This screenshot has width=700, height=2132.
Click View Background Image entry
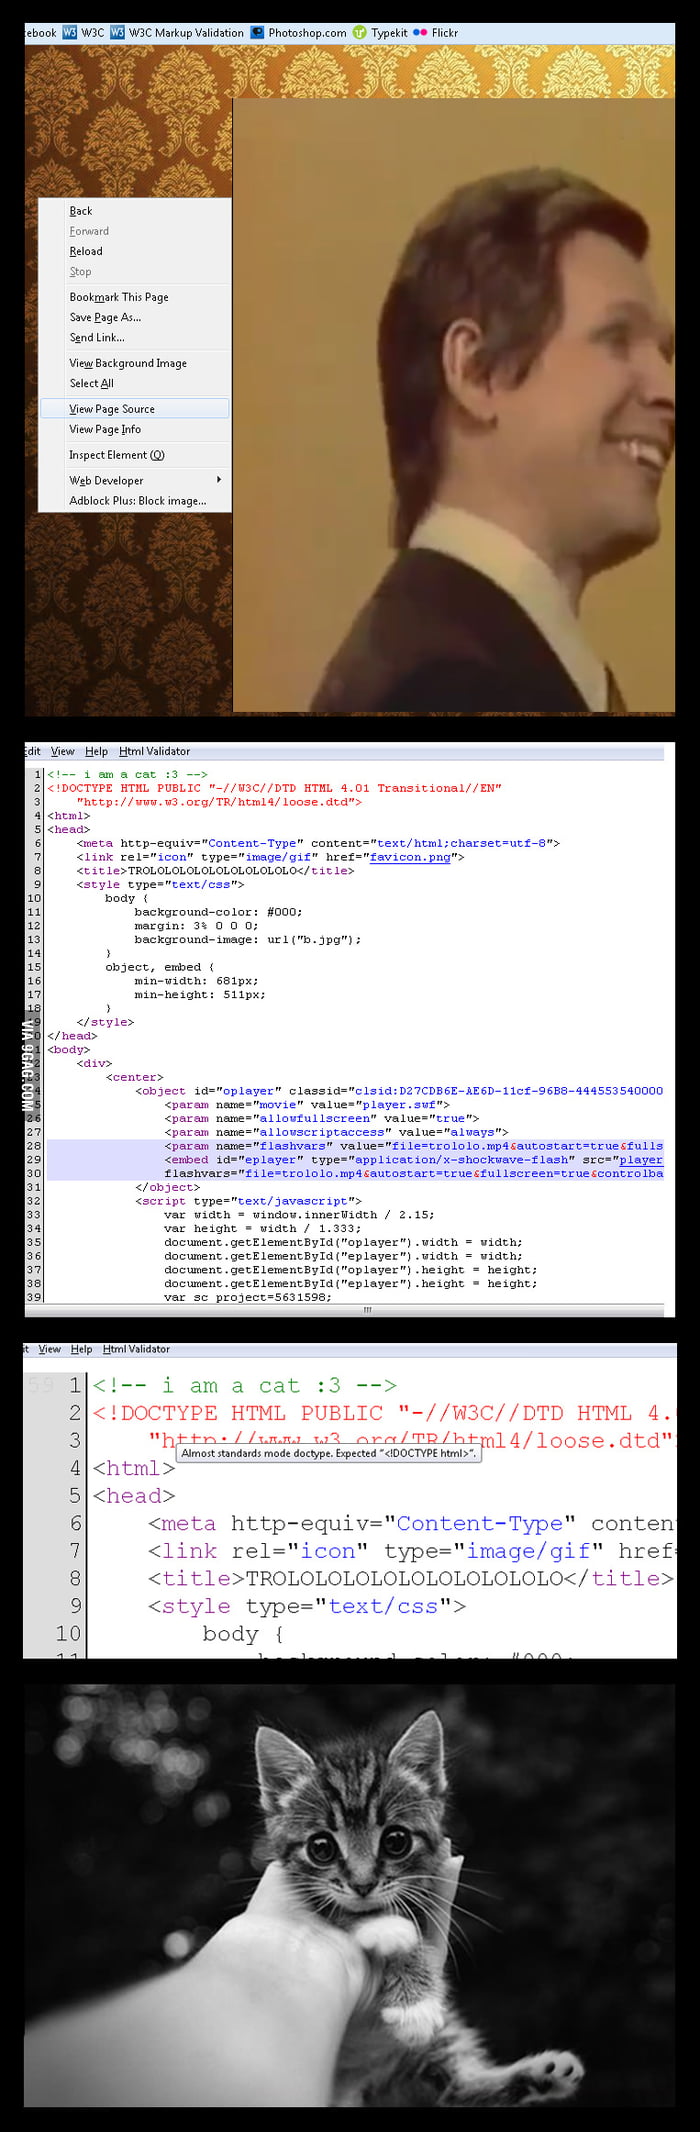[x=128, y=364]
